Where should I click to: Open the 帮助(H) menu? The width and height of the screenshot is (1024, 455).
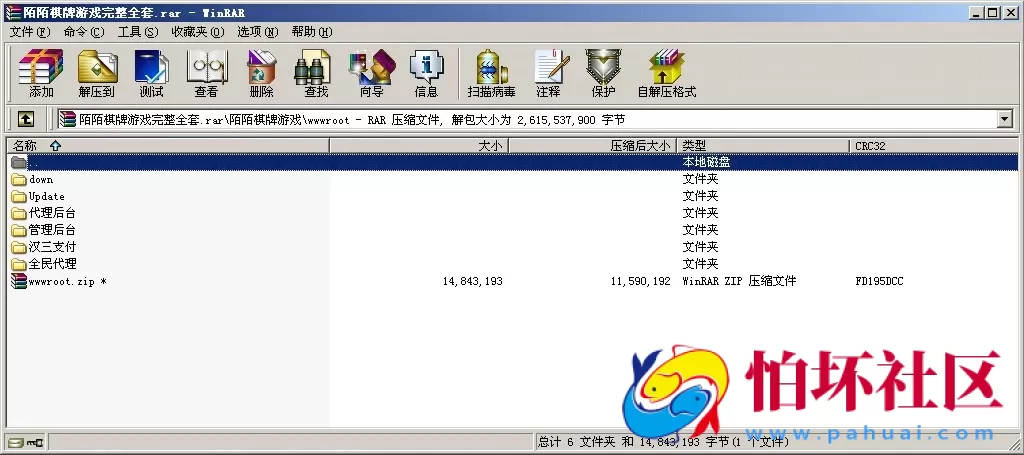(312, 31)
